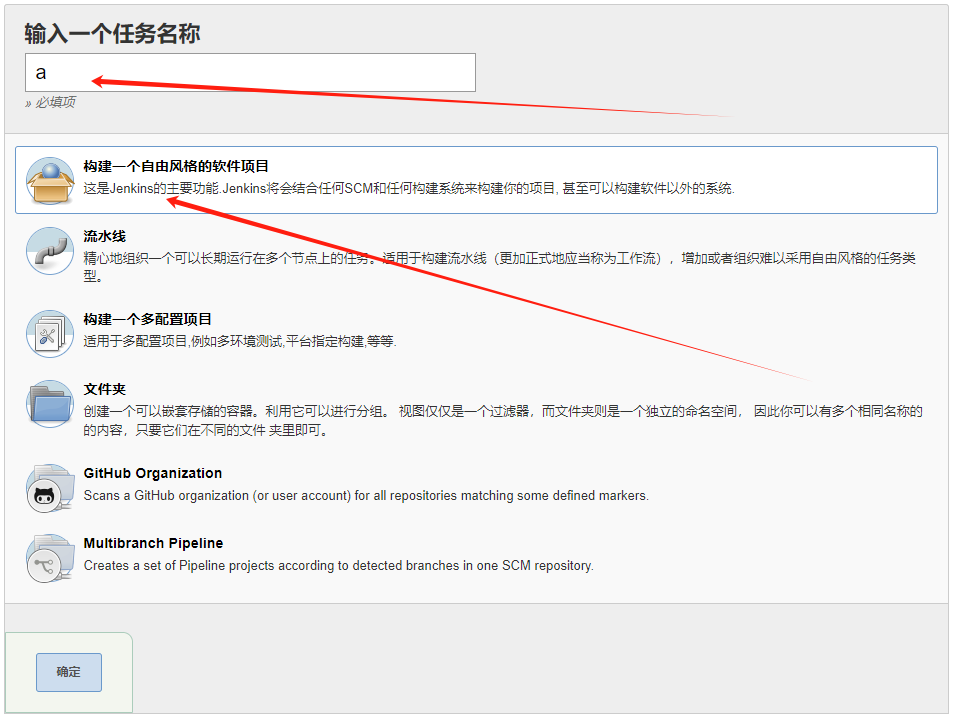The image size is (960, 721).
Task: Choose 构建一个多配置项目 title
Action: 148,319
